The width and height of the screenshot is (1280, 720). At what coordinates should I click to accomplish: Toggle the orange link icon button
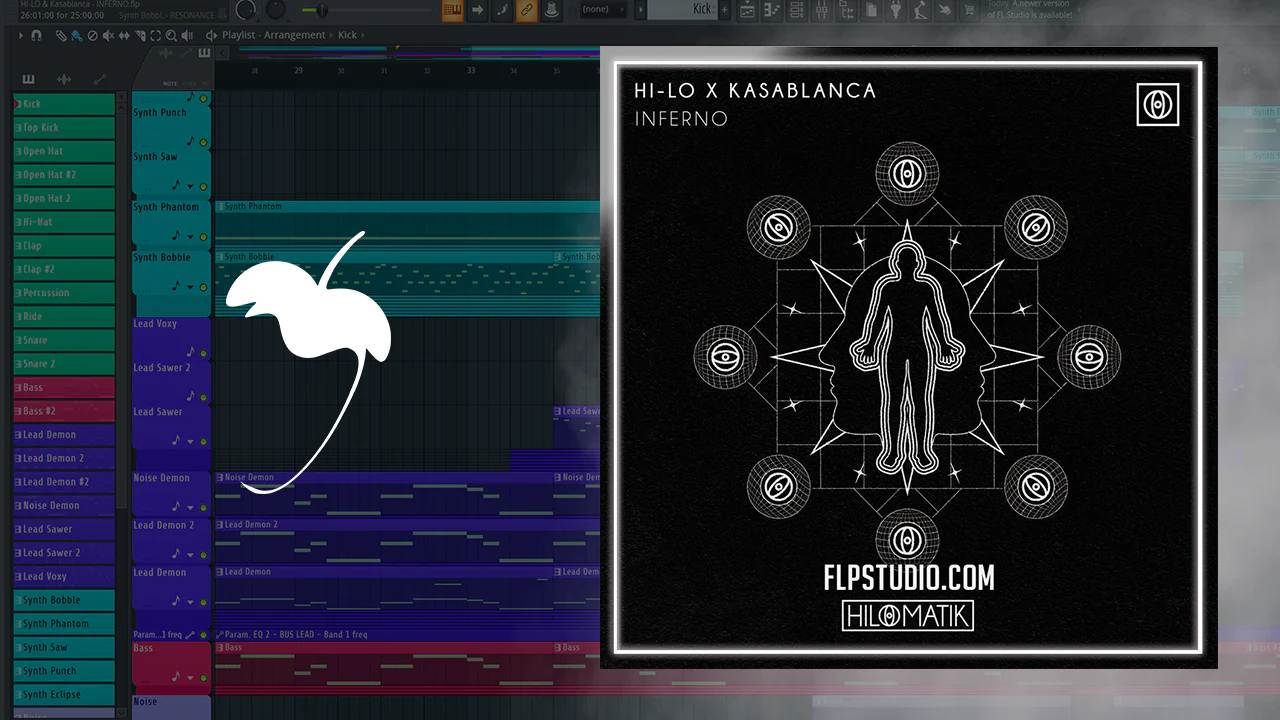point(526,10)
